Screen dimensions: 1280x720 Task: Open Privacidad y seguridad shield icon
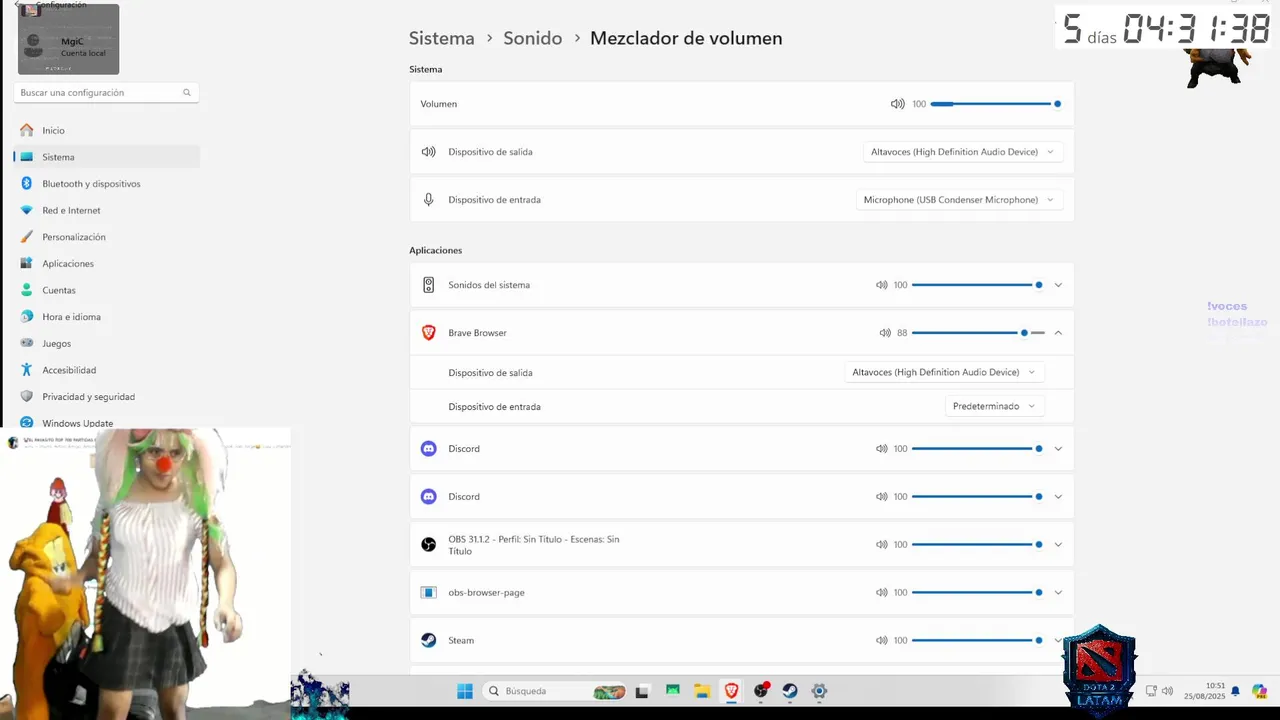[26, 397]
